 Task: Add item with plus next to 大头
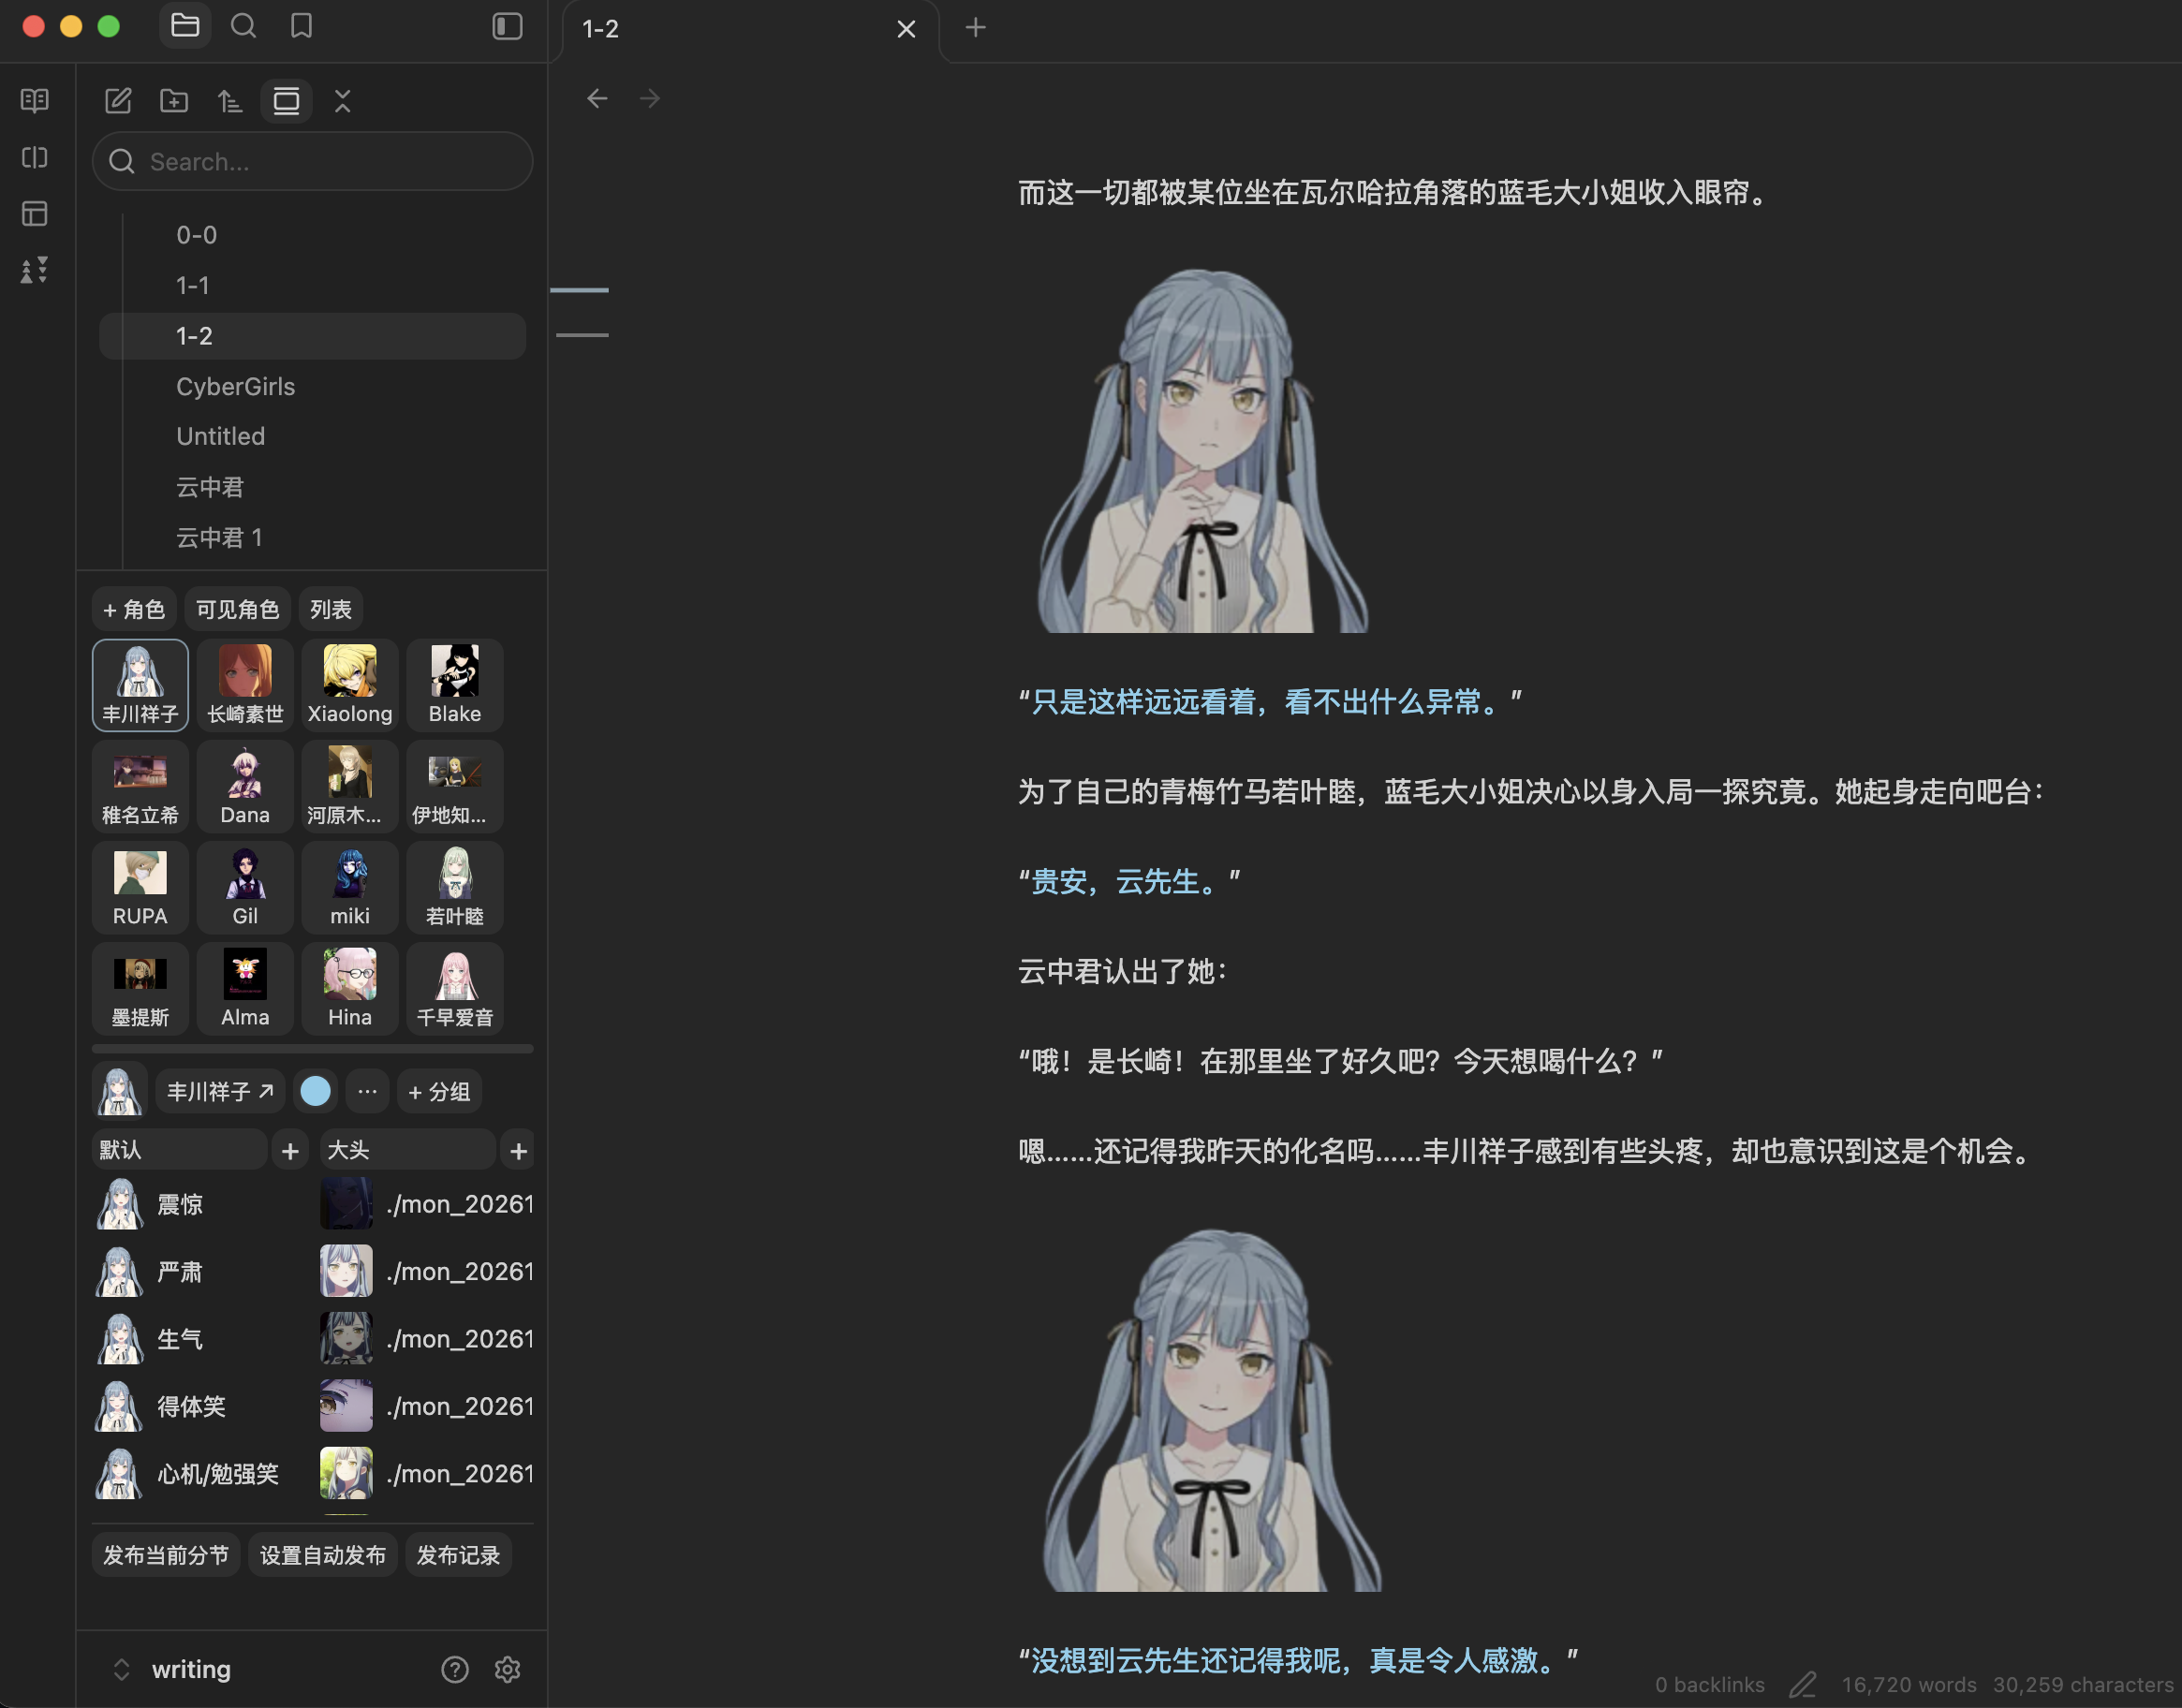(x=518, y=1151)
